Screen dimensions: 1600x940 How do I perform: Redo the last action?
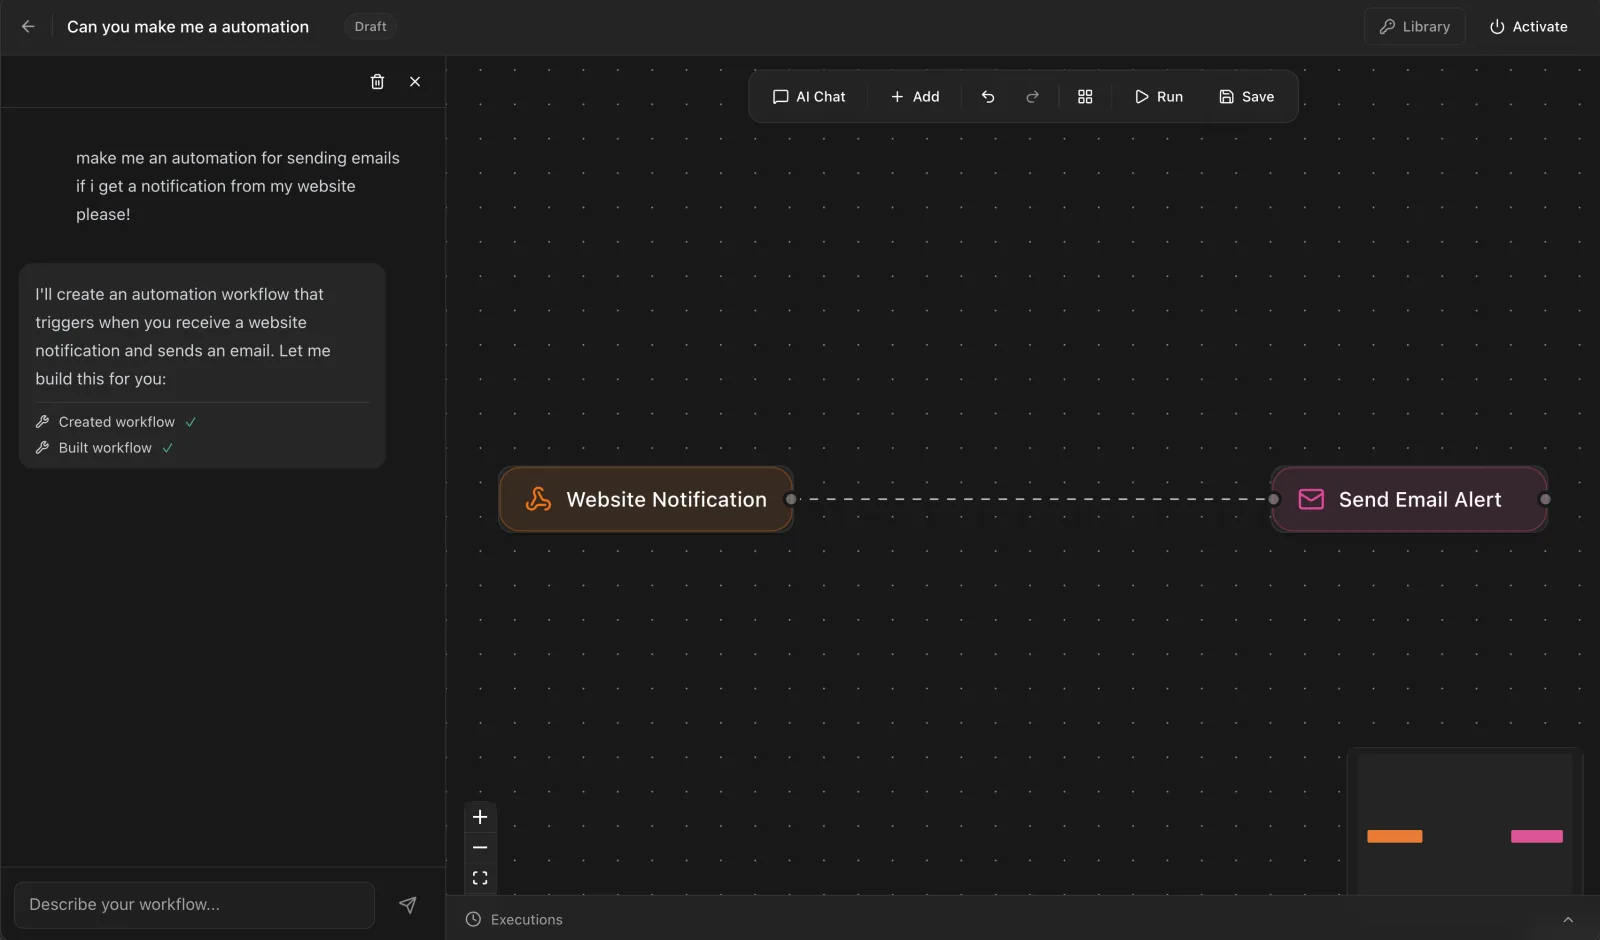(1032, 97)
